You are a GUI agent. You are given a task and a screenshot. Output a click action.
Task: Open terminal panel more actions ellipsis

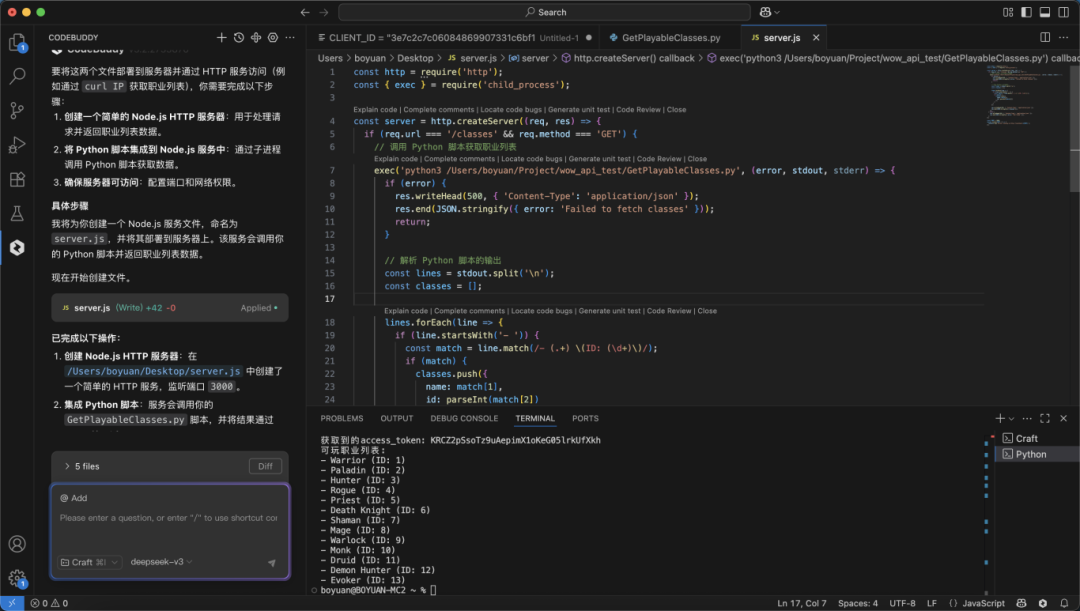(1027, 418)
